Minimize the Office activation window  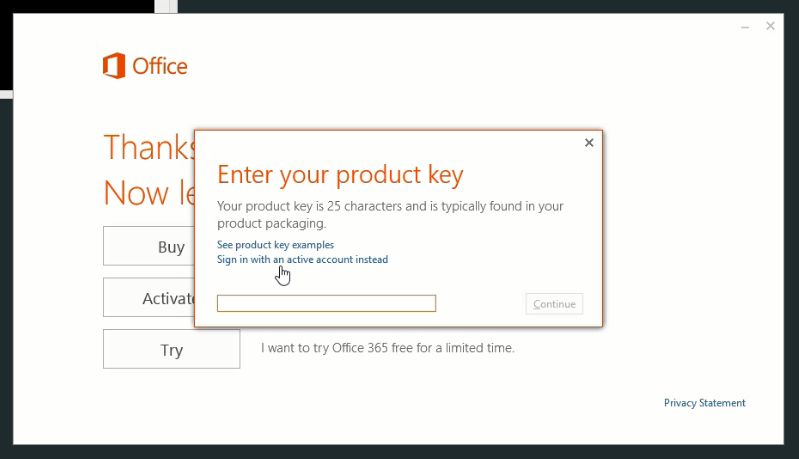pyautogui.click(x=745, y=26)
